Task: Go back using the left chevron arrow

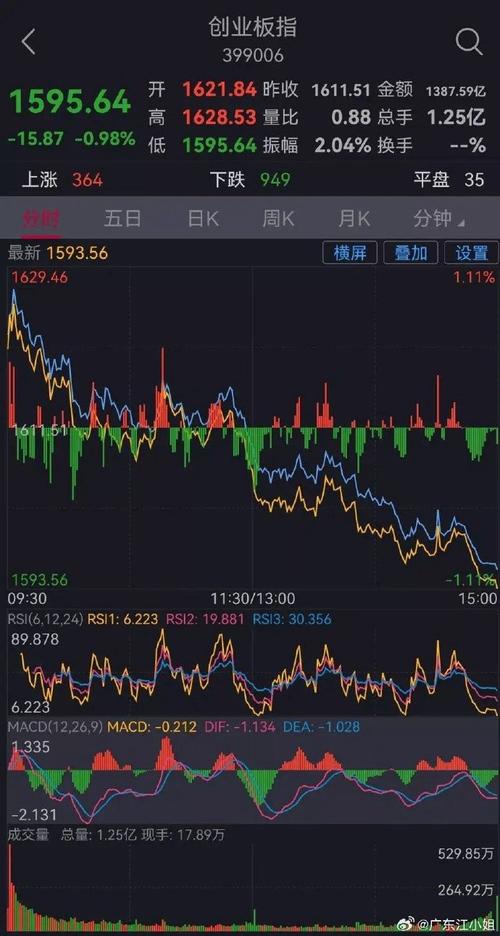Action: [29, 42]
